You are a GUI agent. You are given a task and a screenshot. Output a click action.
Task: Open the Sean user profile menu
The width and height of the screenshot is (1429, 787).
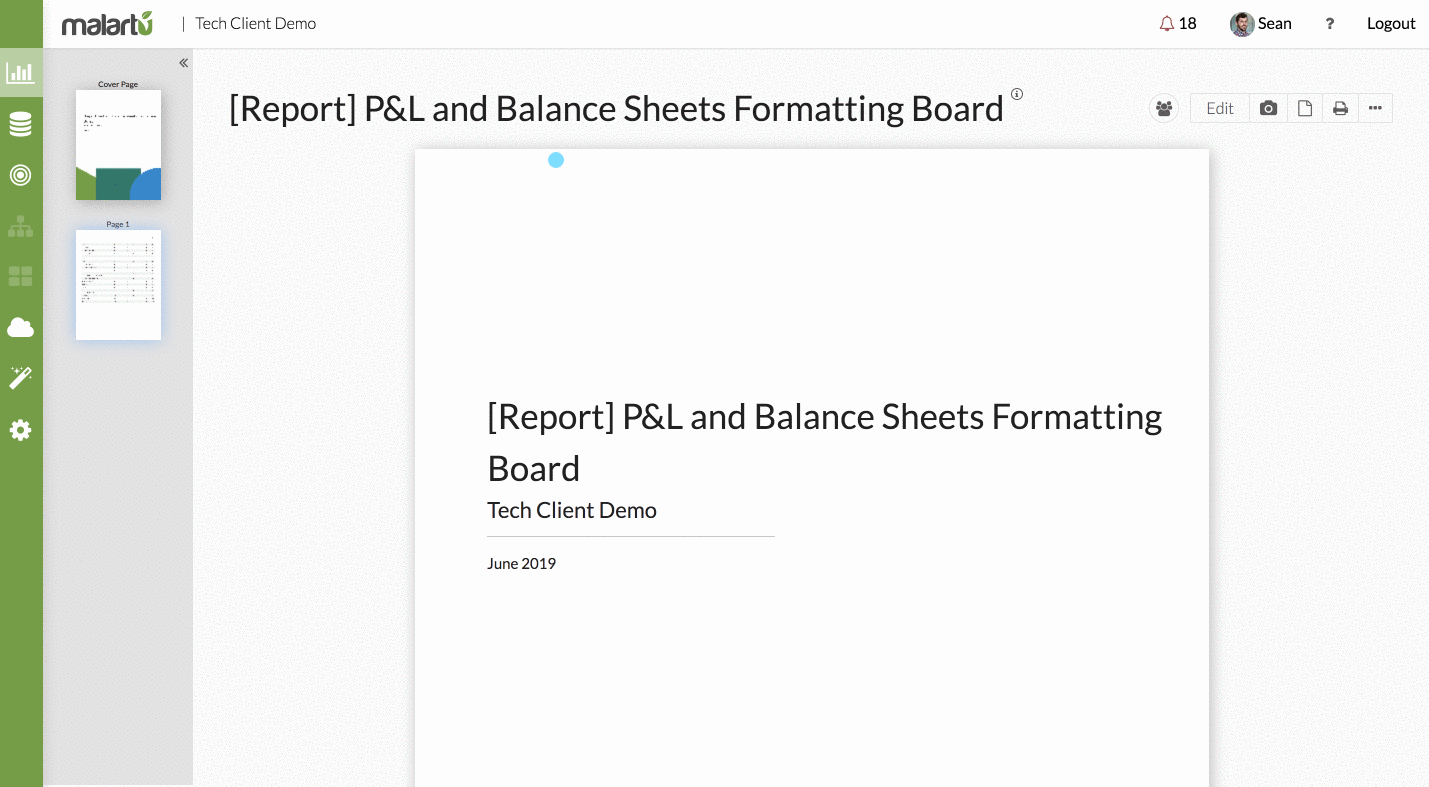tap(1261, 24)
